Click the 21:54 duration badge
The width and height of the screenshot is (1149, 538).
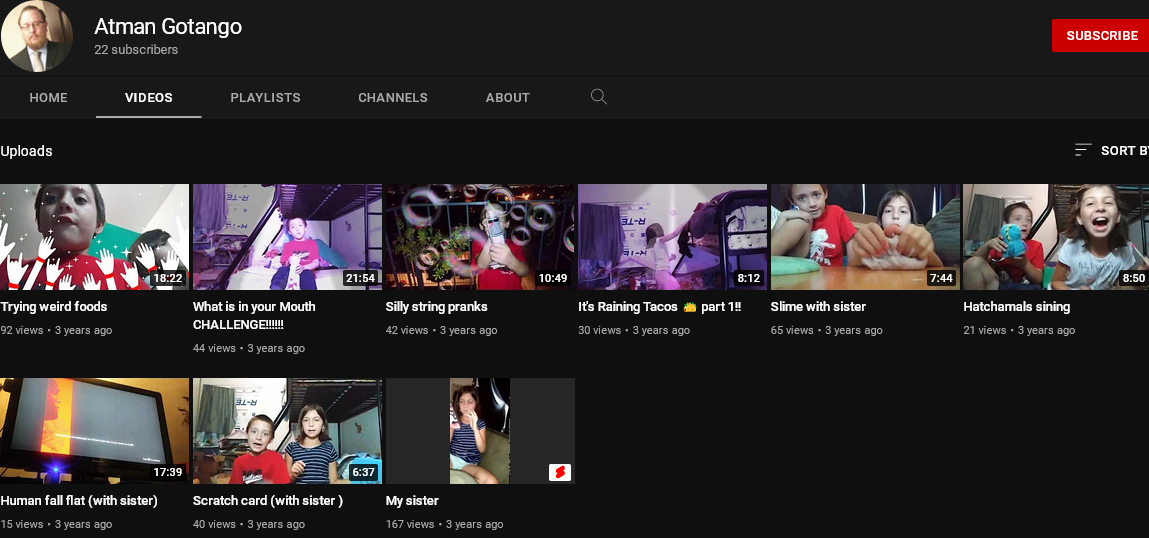[361, 279]
